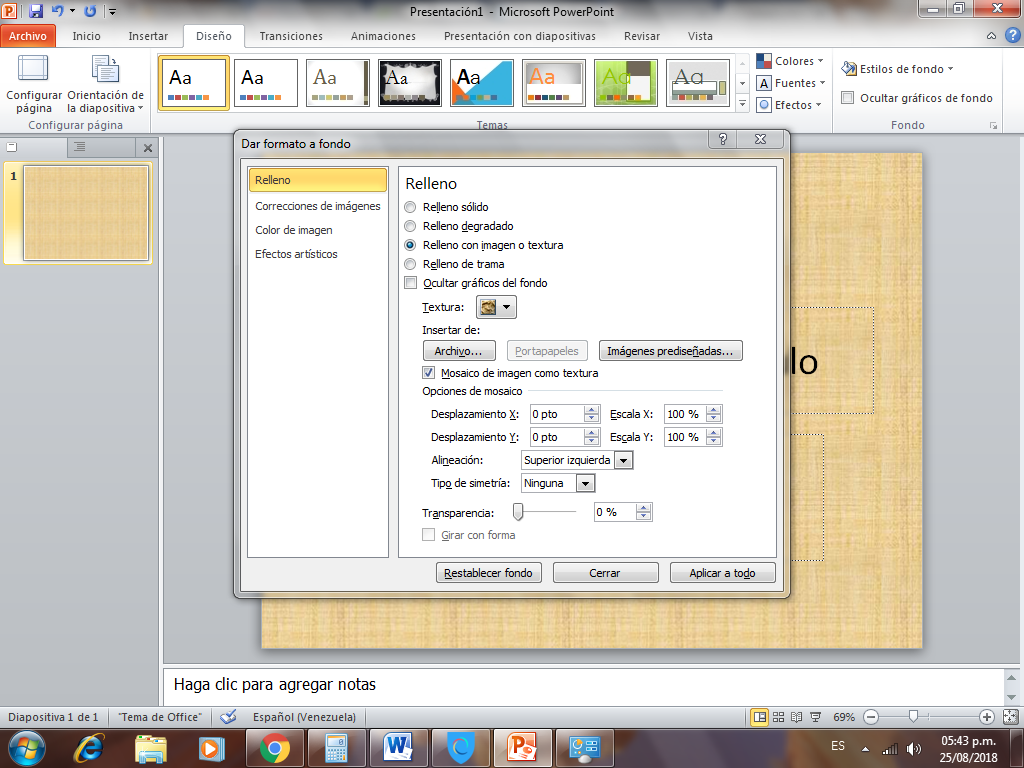Select the first Office theme thumbnail
1024x768 pixels.
(193, 82)
